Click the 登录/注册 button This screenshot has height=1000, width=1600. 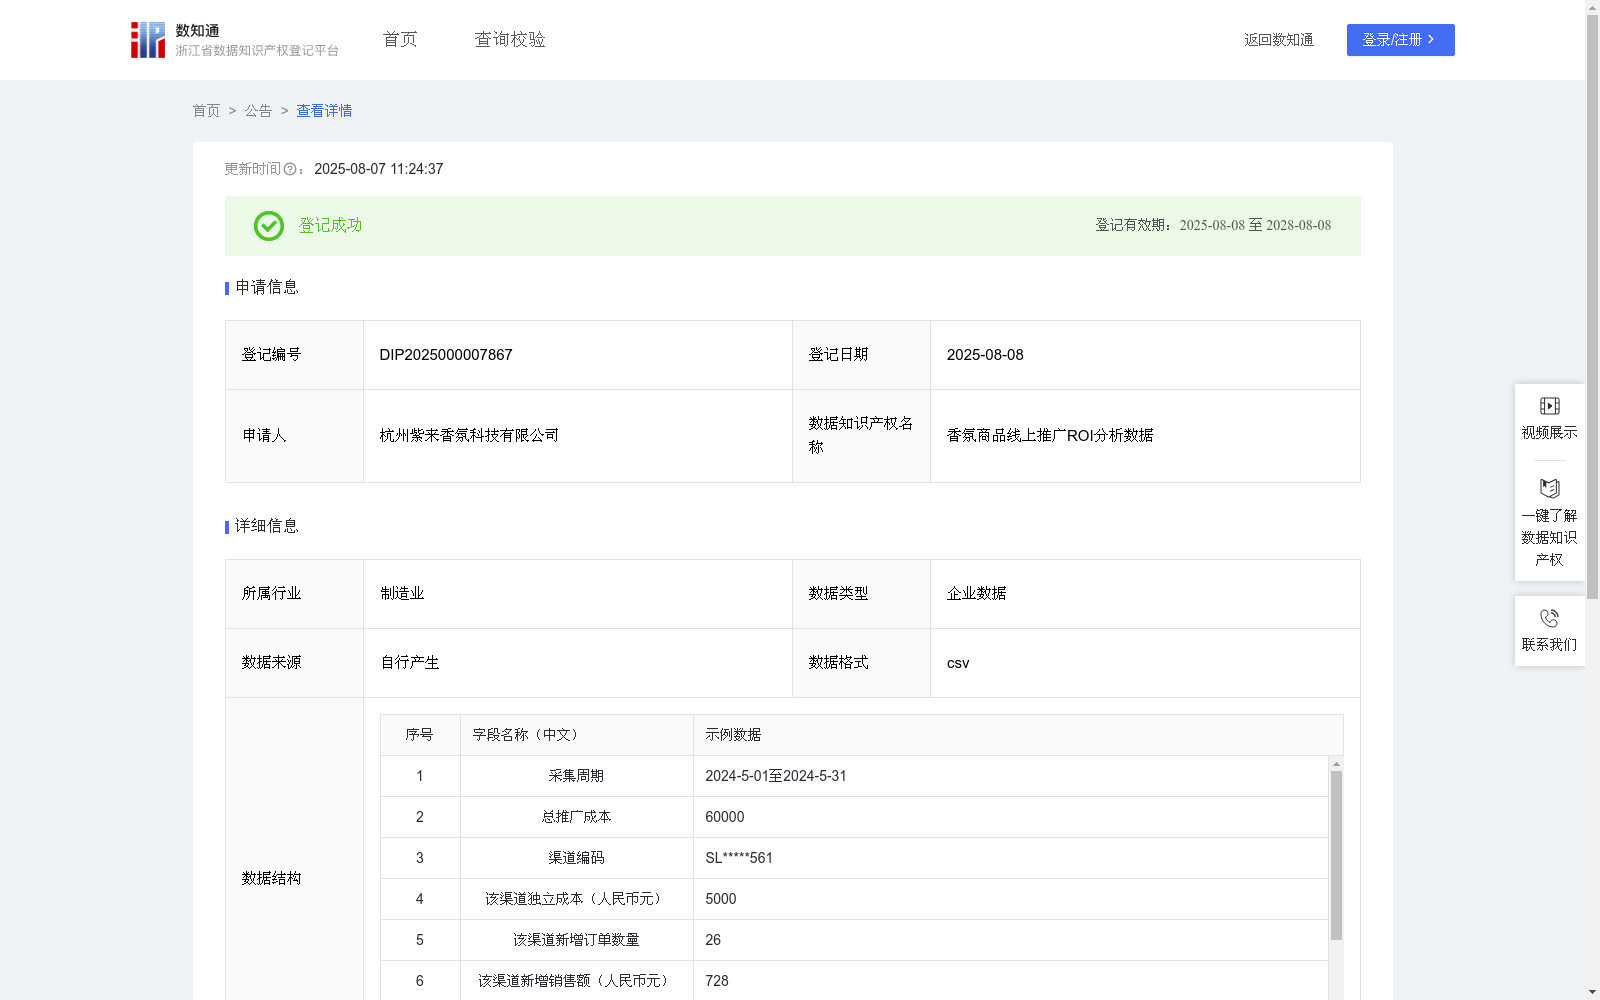(1400, 40)
